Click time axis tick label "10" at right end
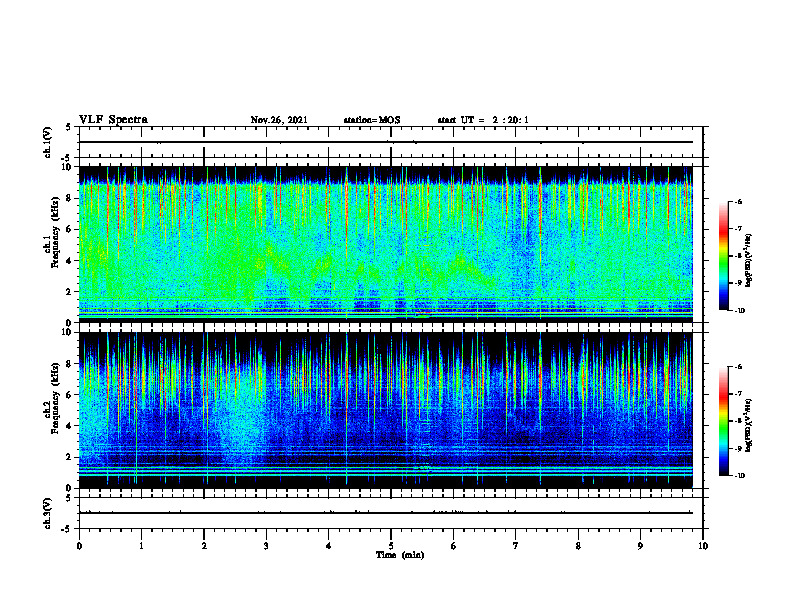The height and width of the screenshot is (612, 792). pos(703,546)
